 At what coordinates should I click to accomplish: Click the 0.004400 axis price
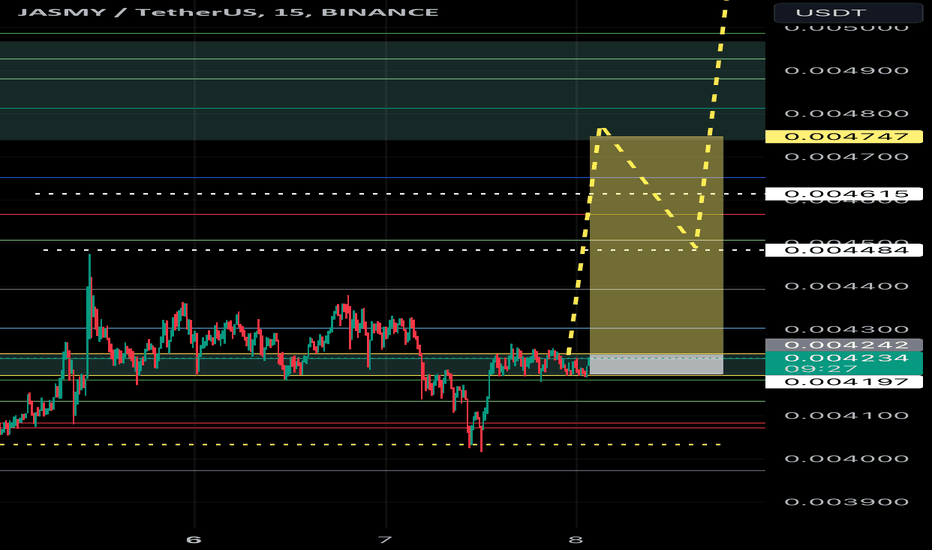pos(846,286)
